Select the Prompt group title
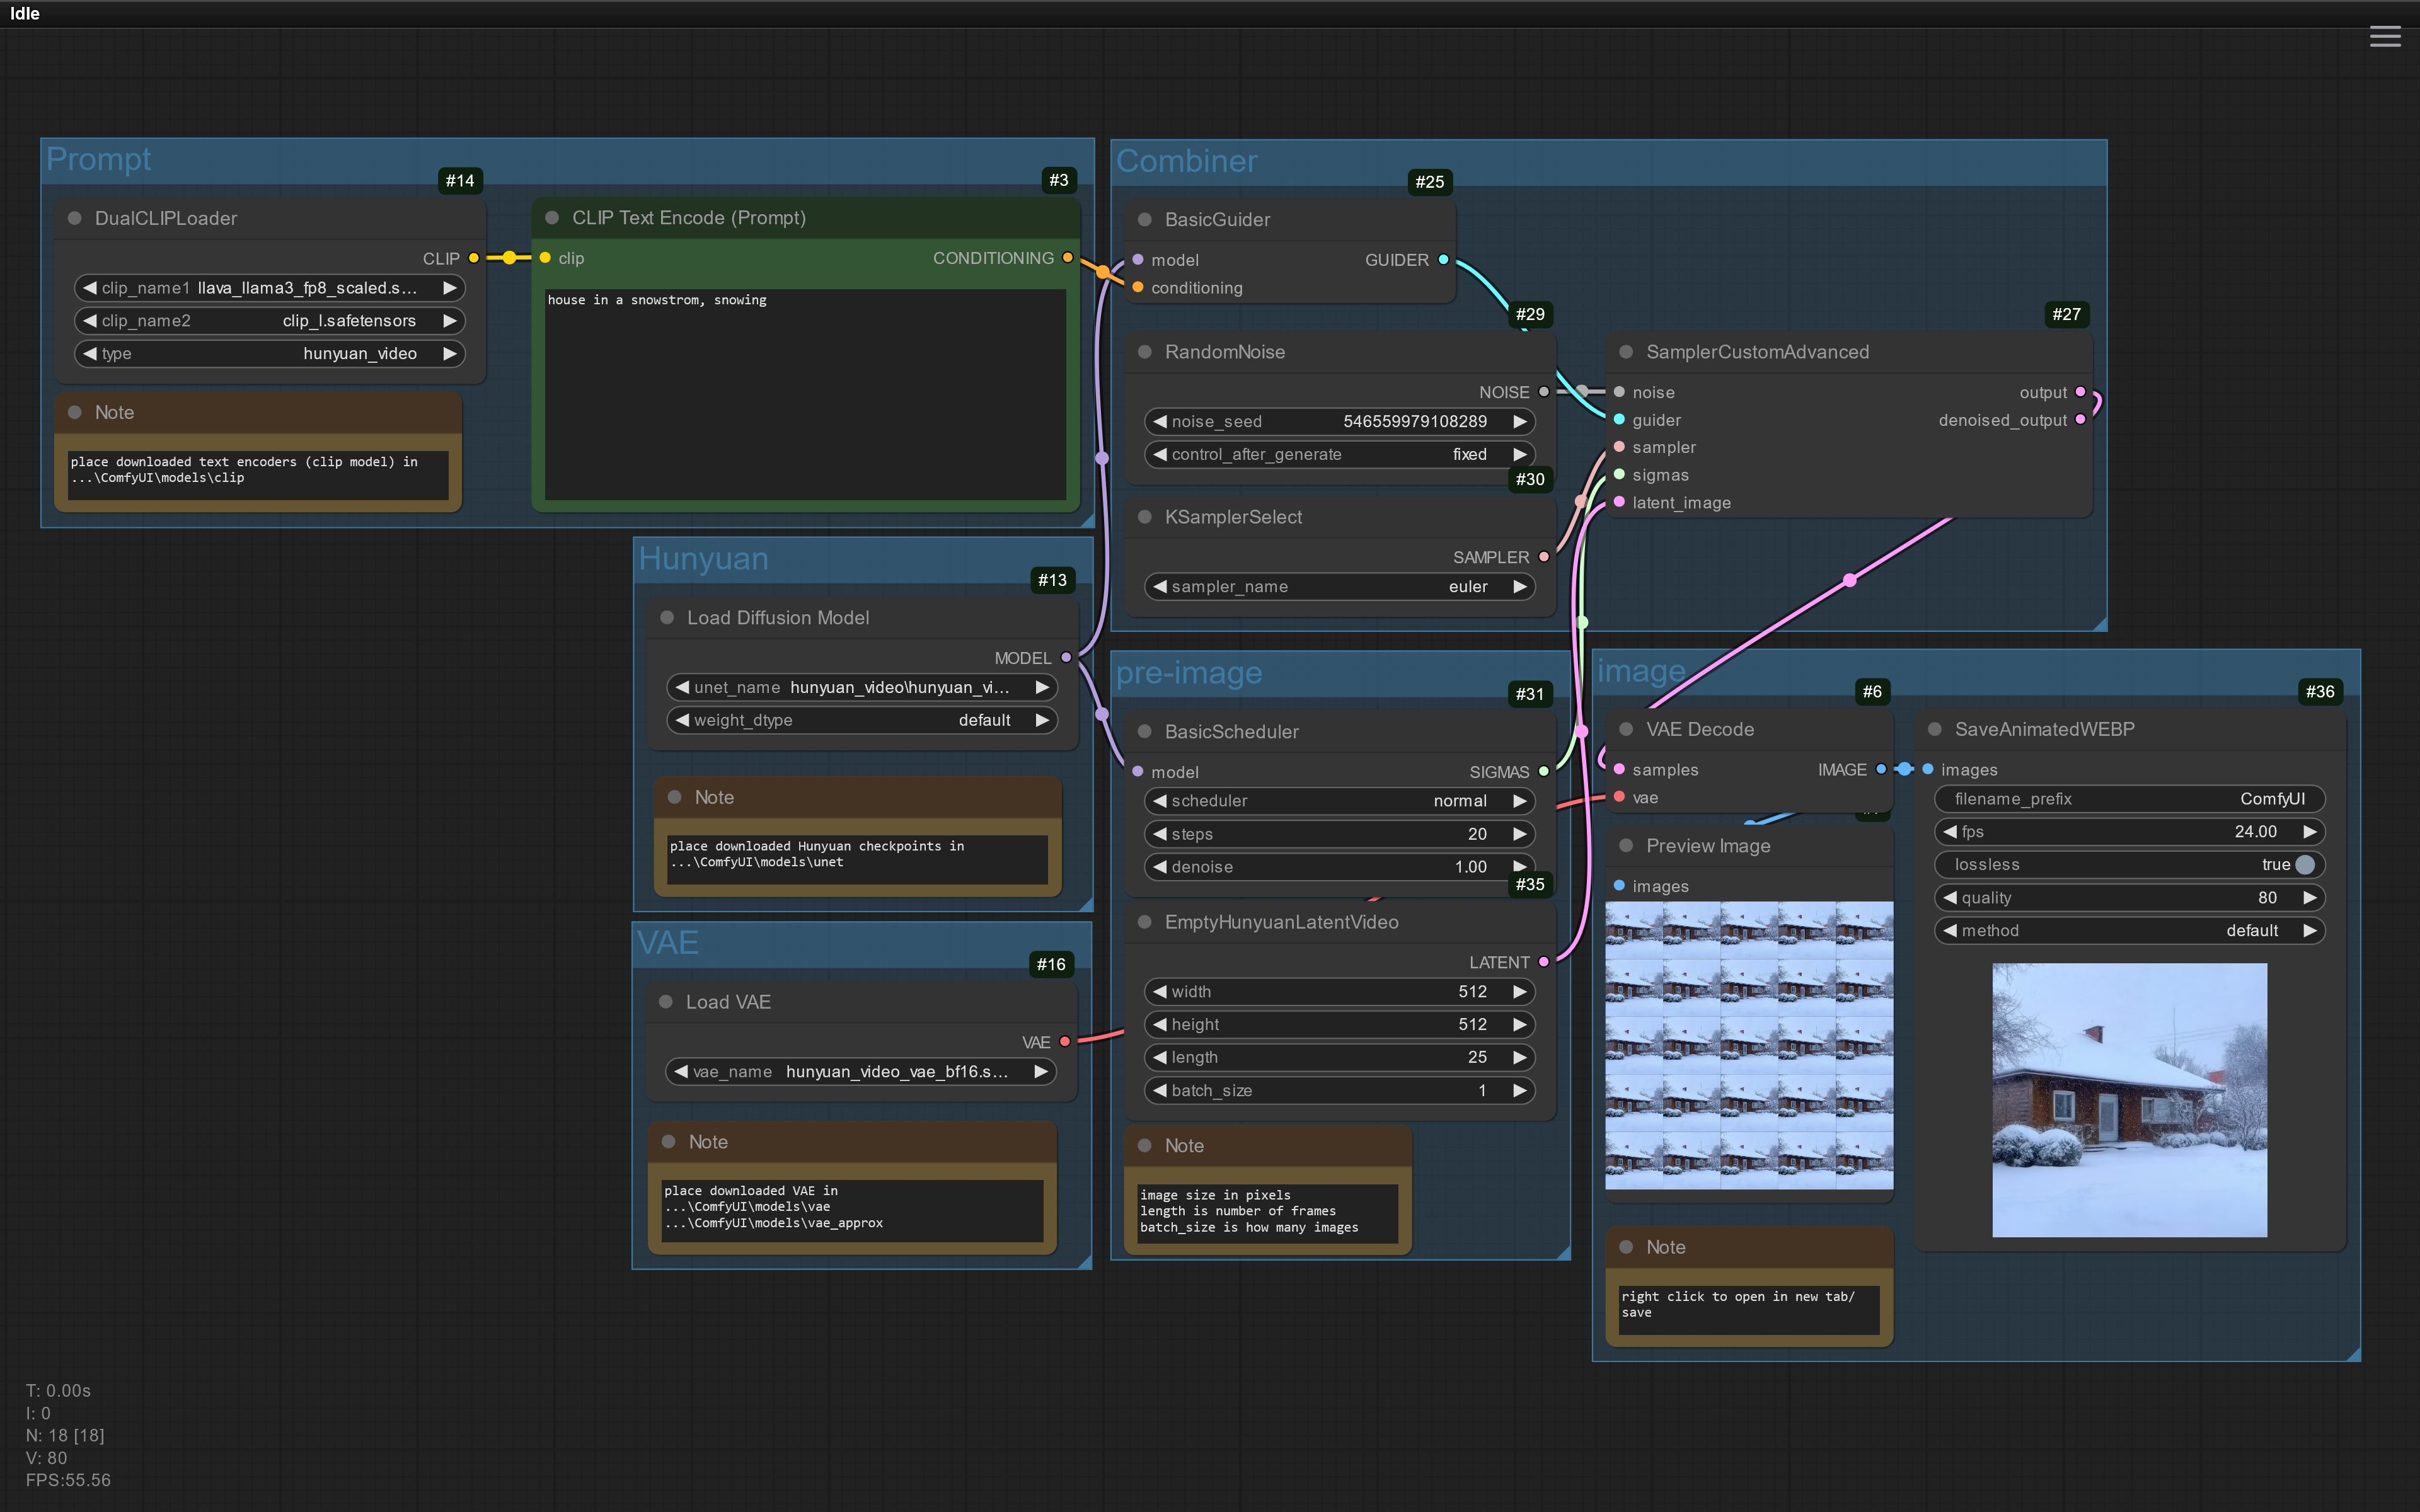This screenshot has width=2420, height=1512. [x=98, y=160]
